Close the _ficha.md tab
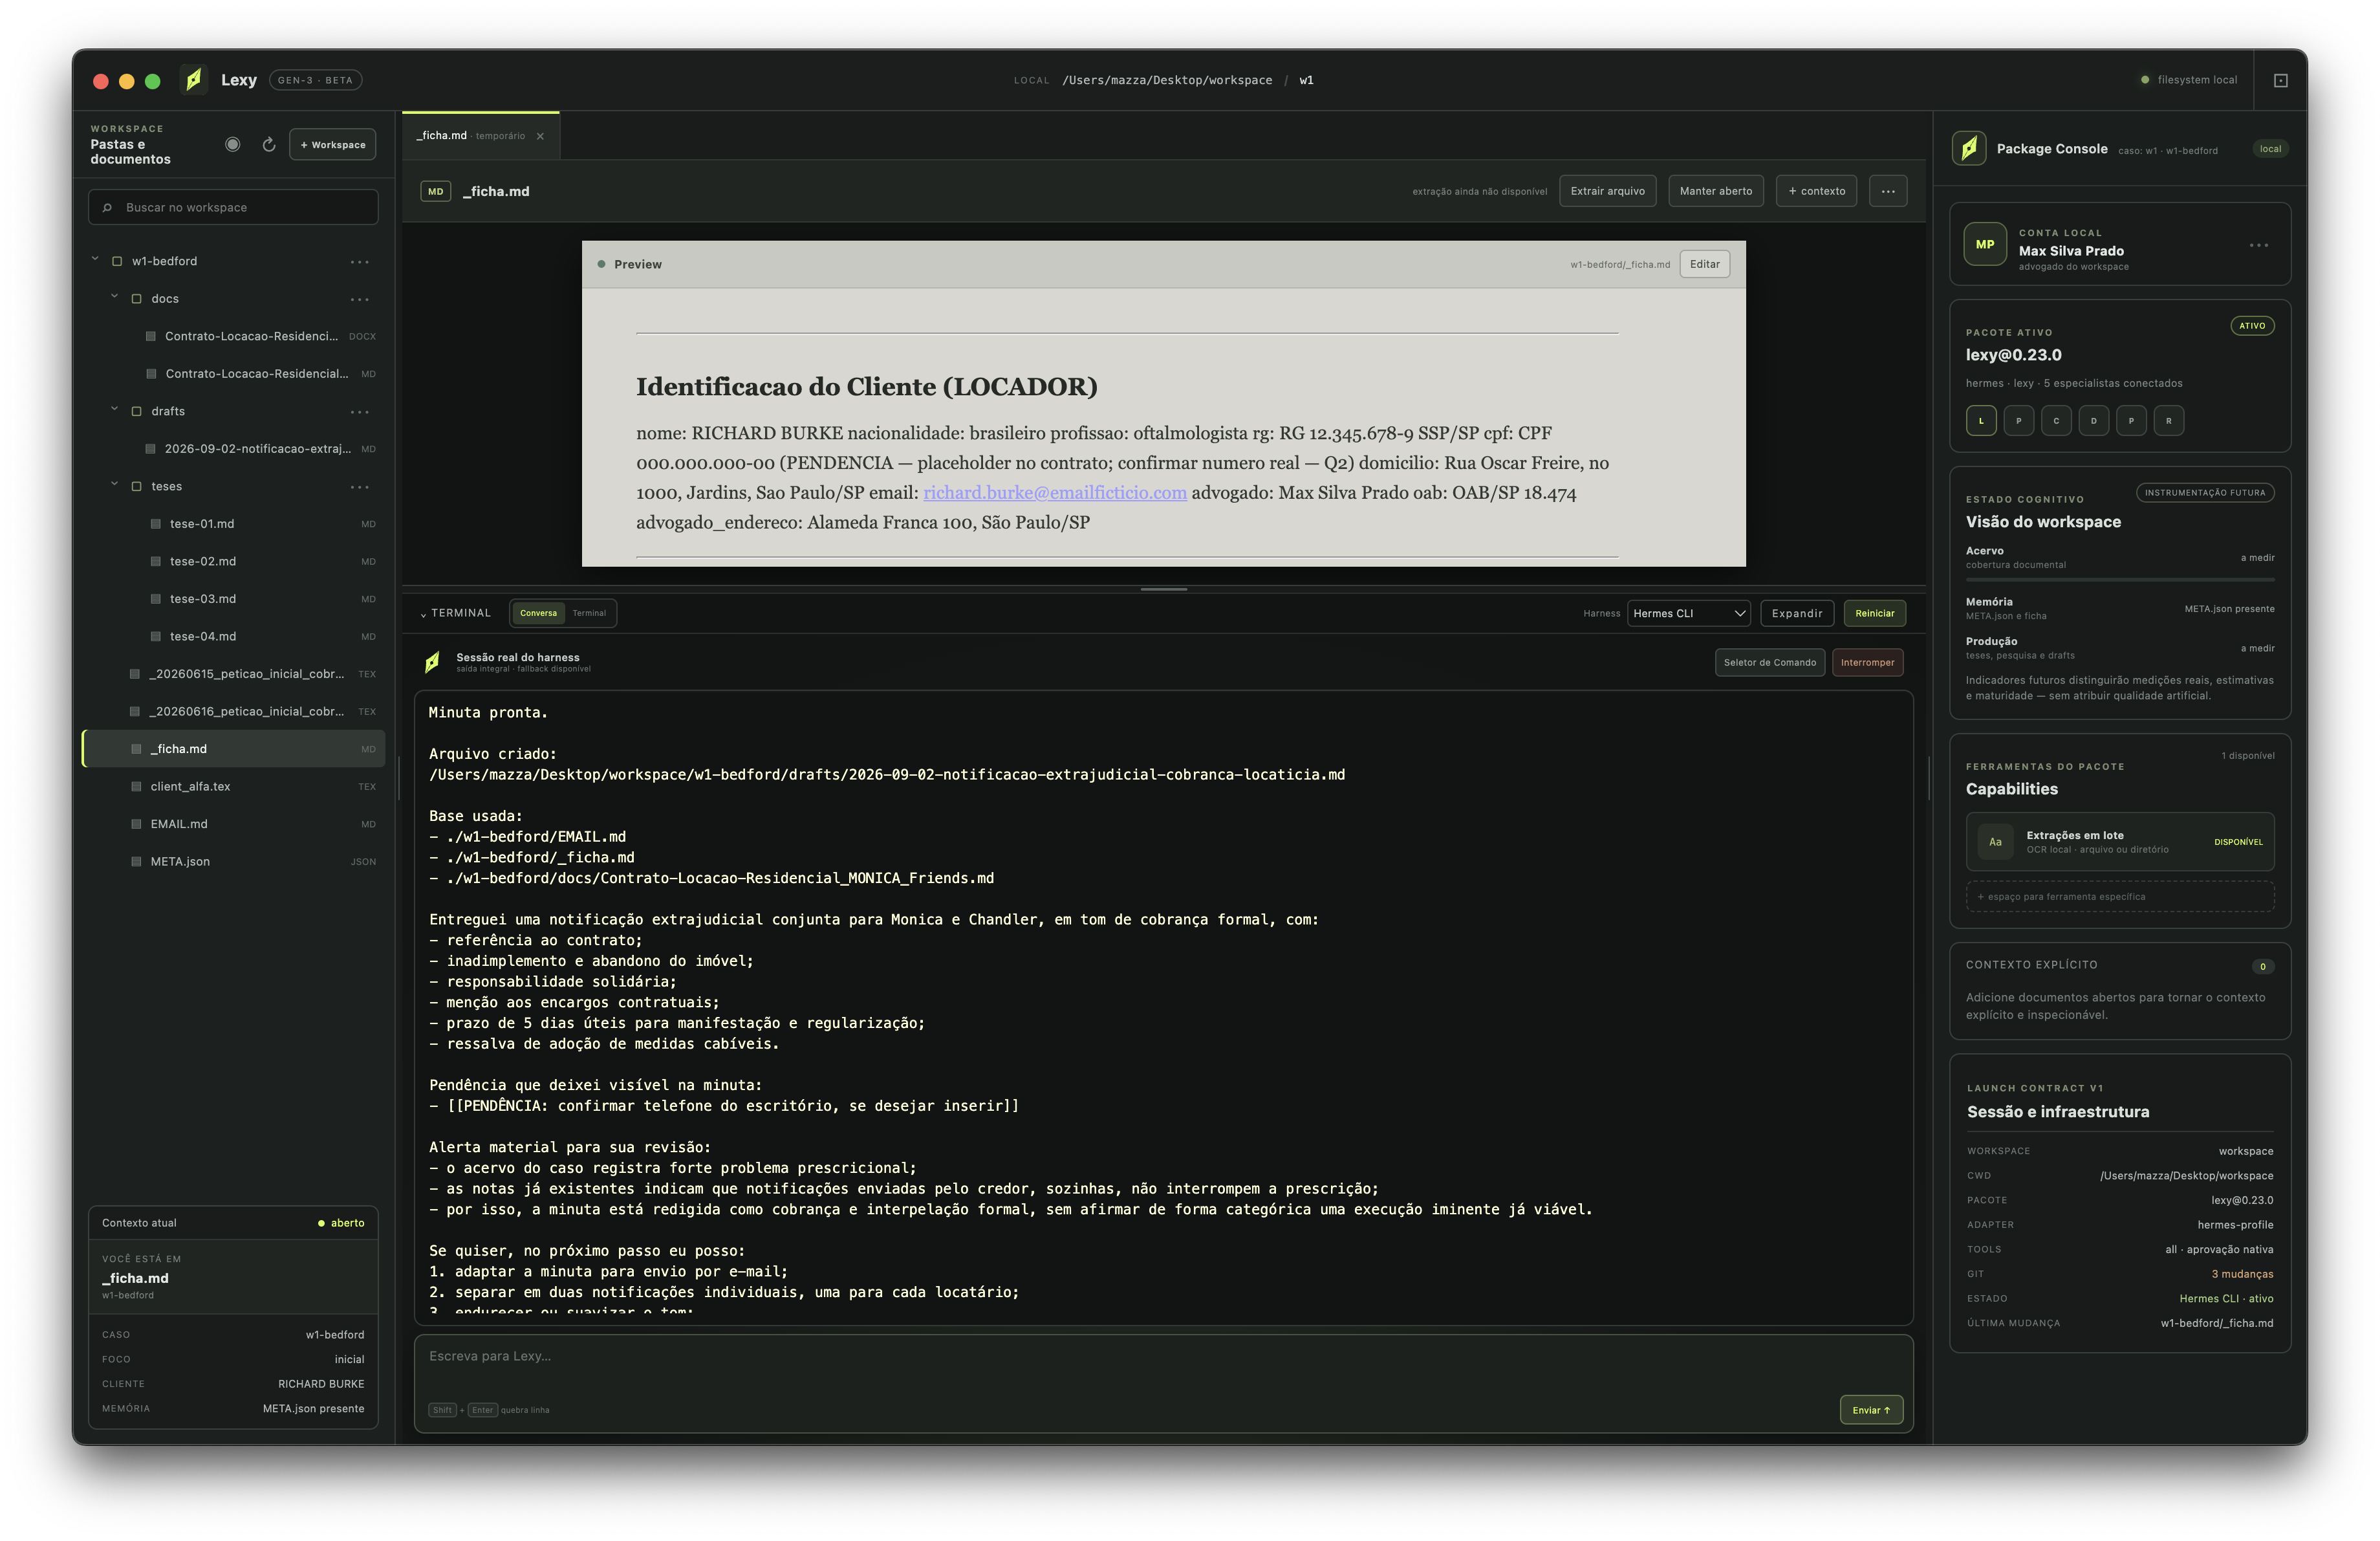2380x1541 pixels. click(x=541, y=136)
